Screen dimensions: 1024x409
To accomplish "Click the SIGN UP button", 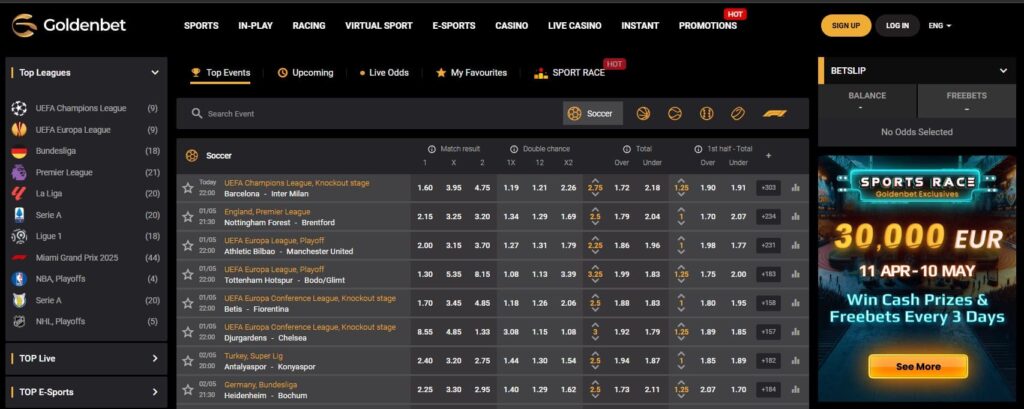I will tap(846, 26).
